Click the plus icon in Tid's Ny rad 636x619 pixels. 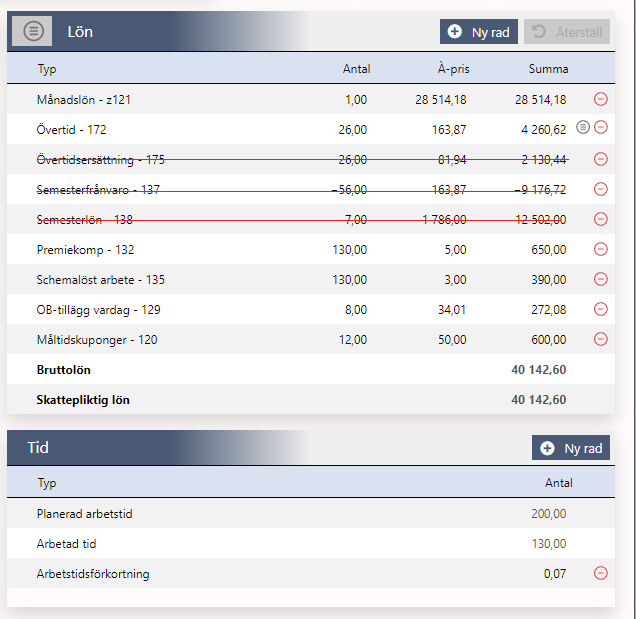[547, 448]
